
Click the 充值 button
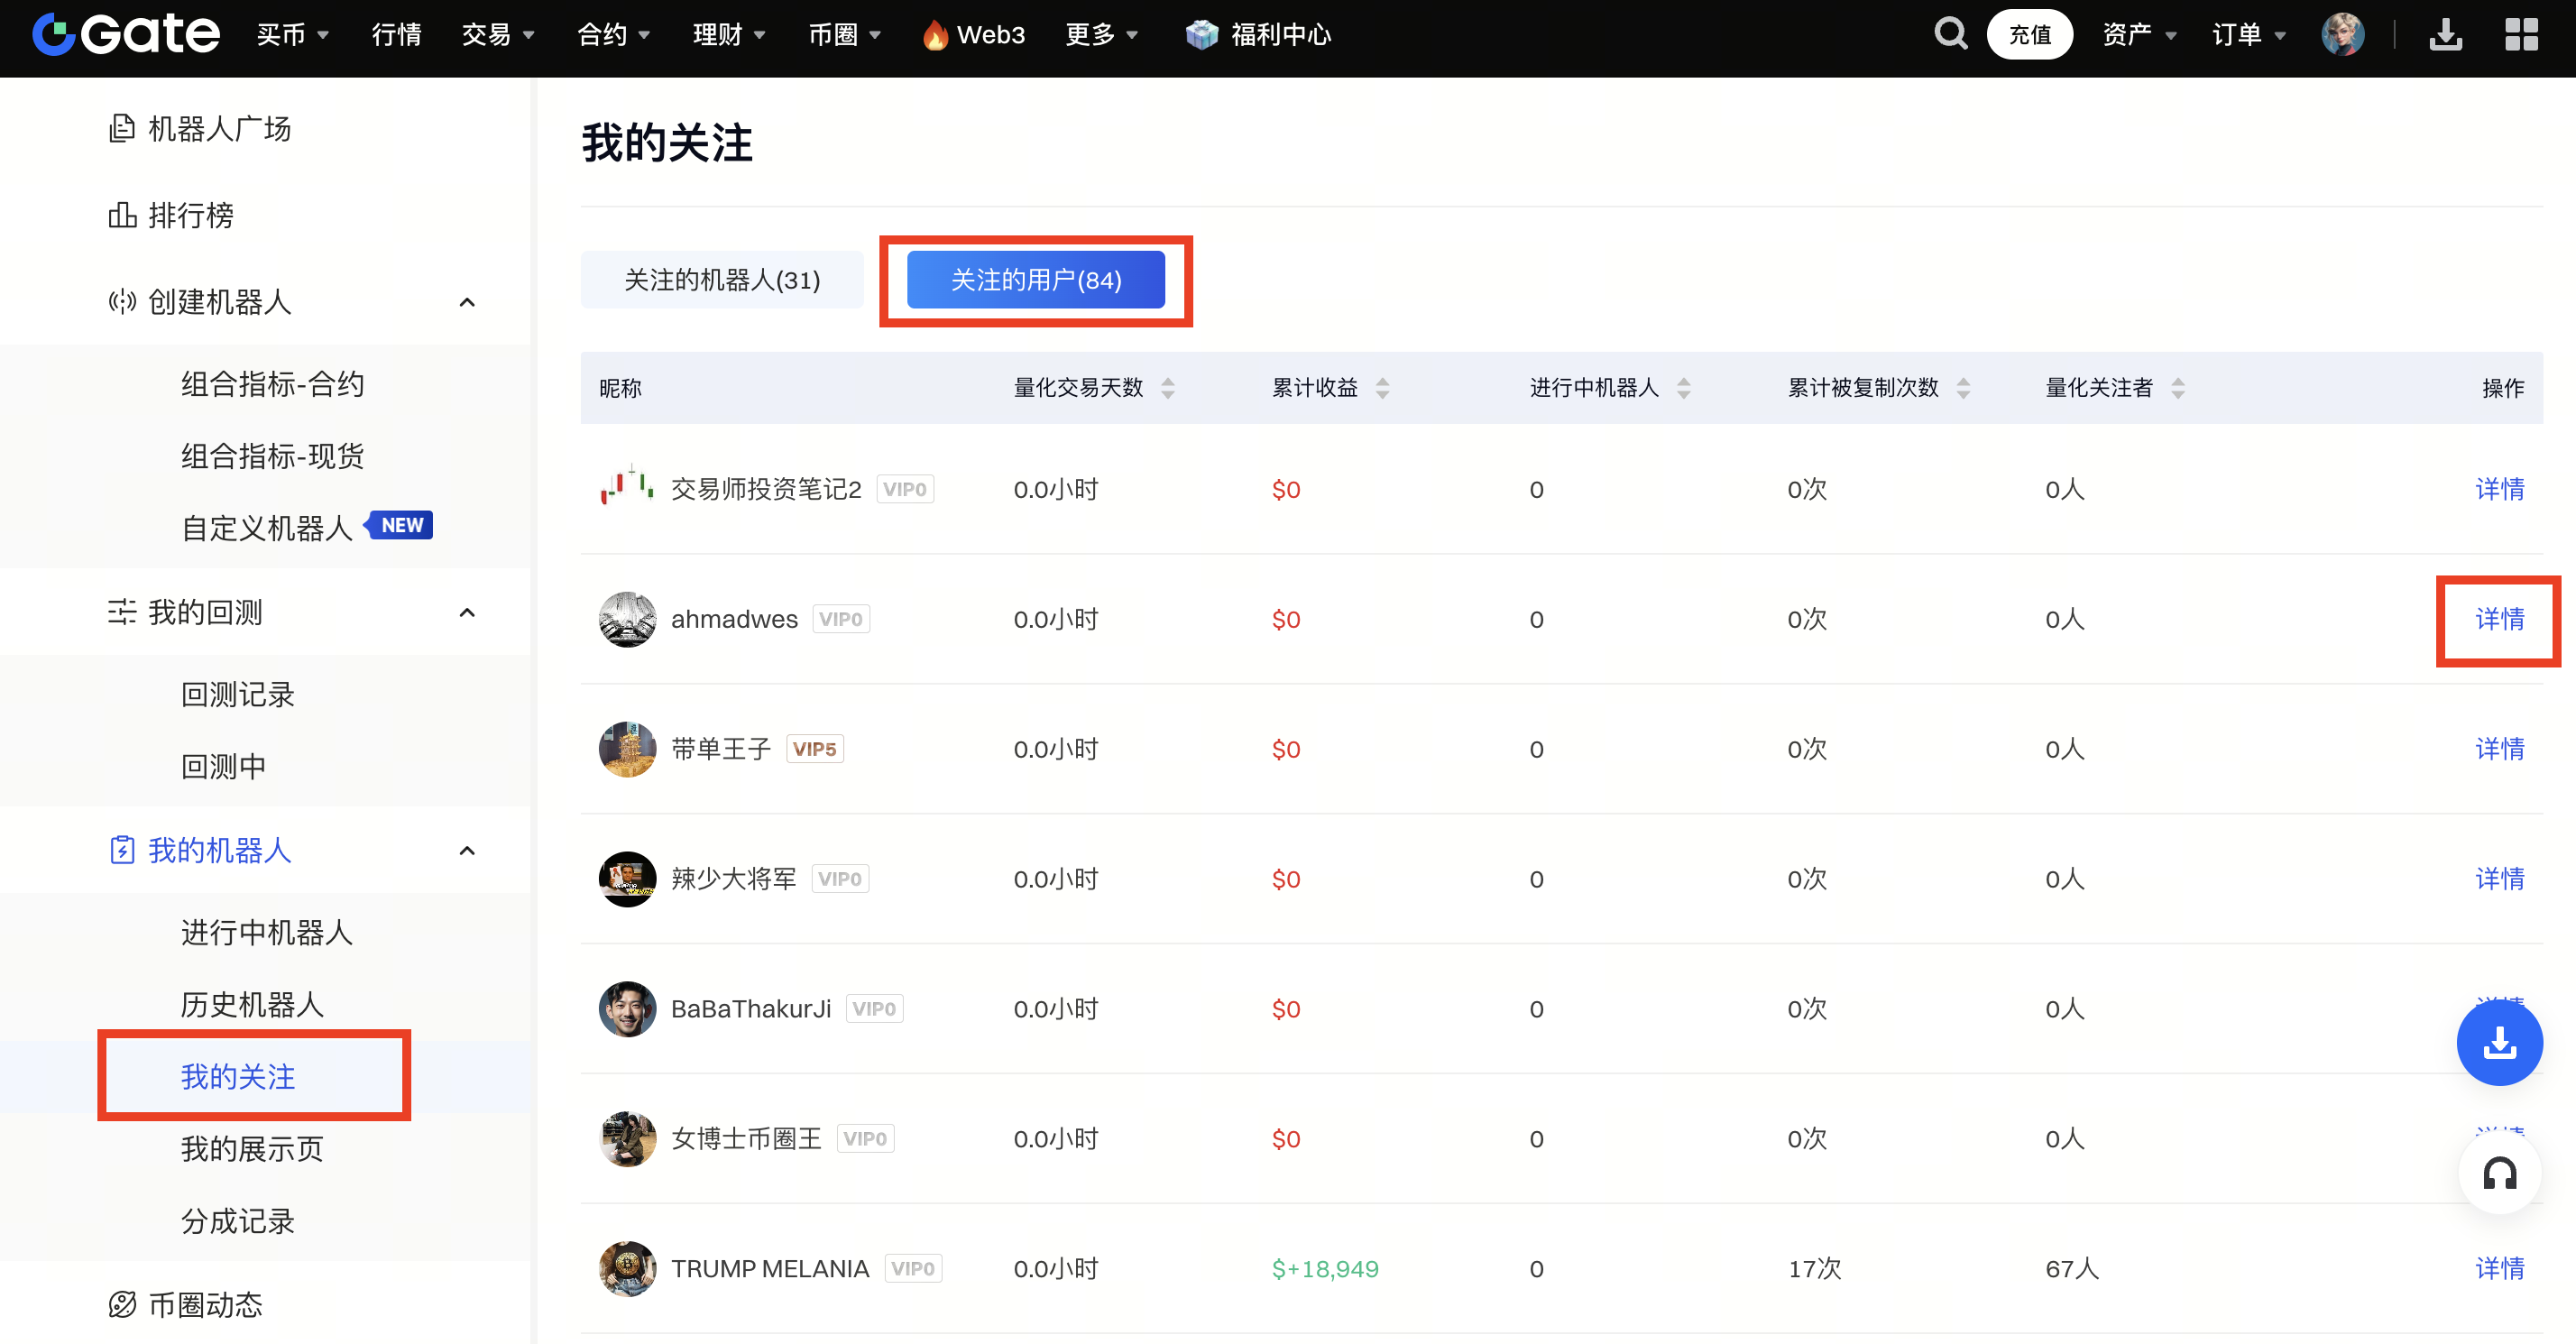point(2029,34)
